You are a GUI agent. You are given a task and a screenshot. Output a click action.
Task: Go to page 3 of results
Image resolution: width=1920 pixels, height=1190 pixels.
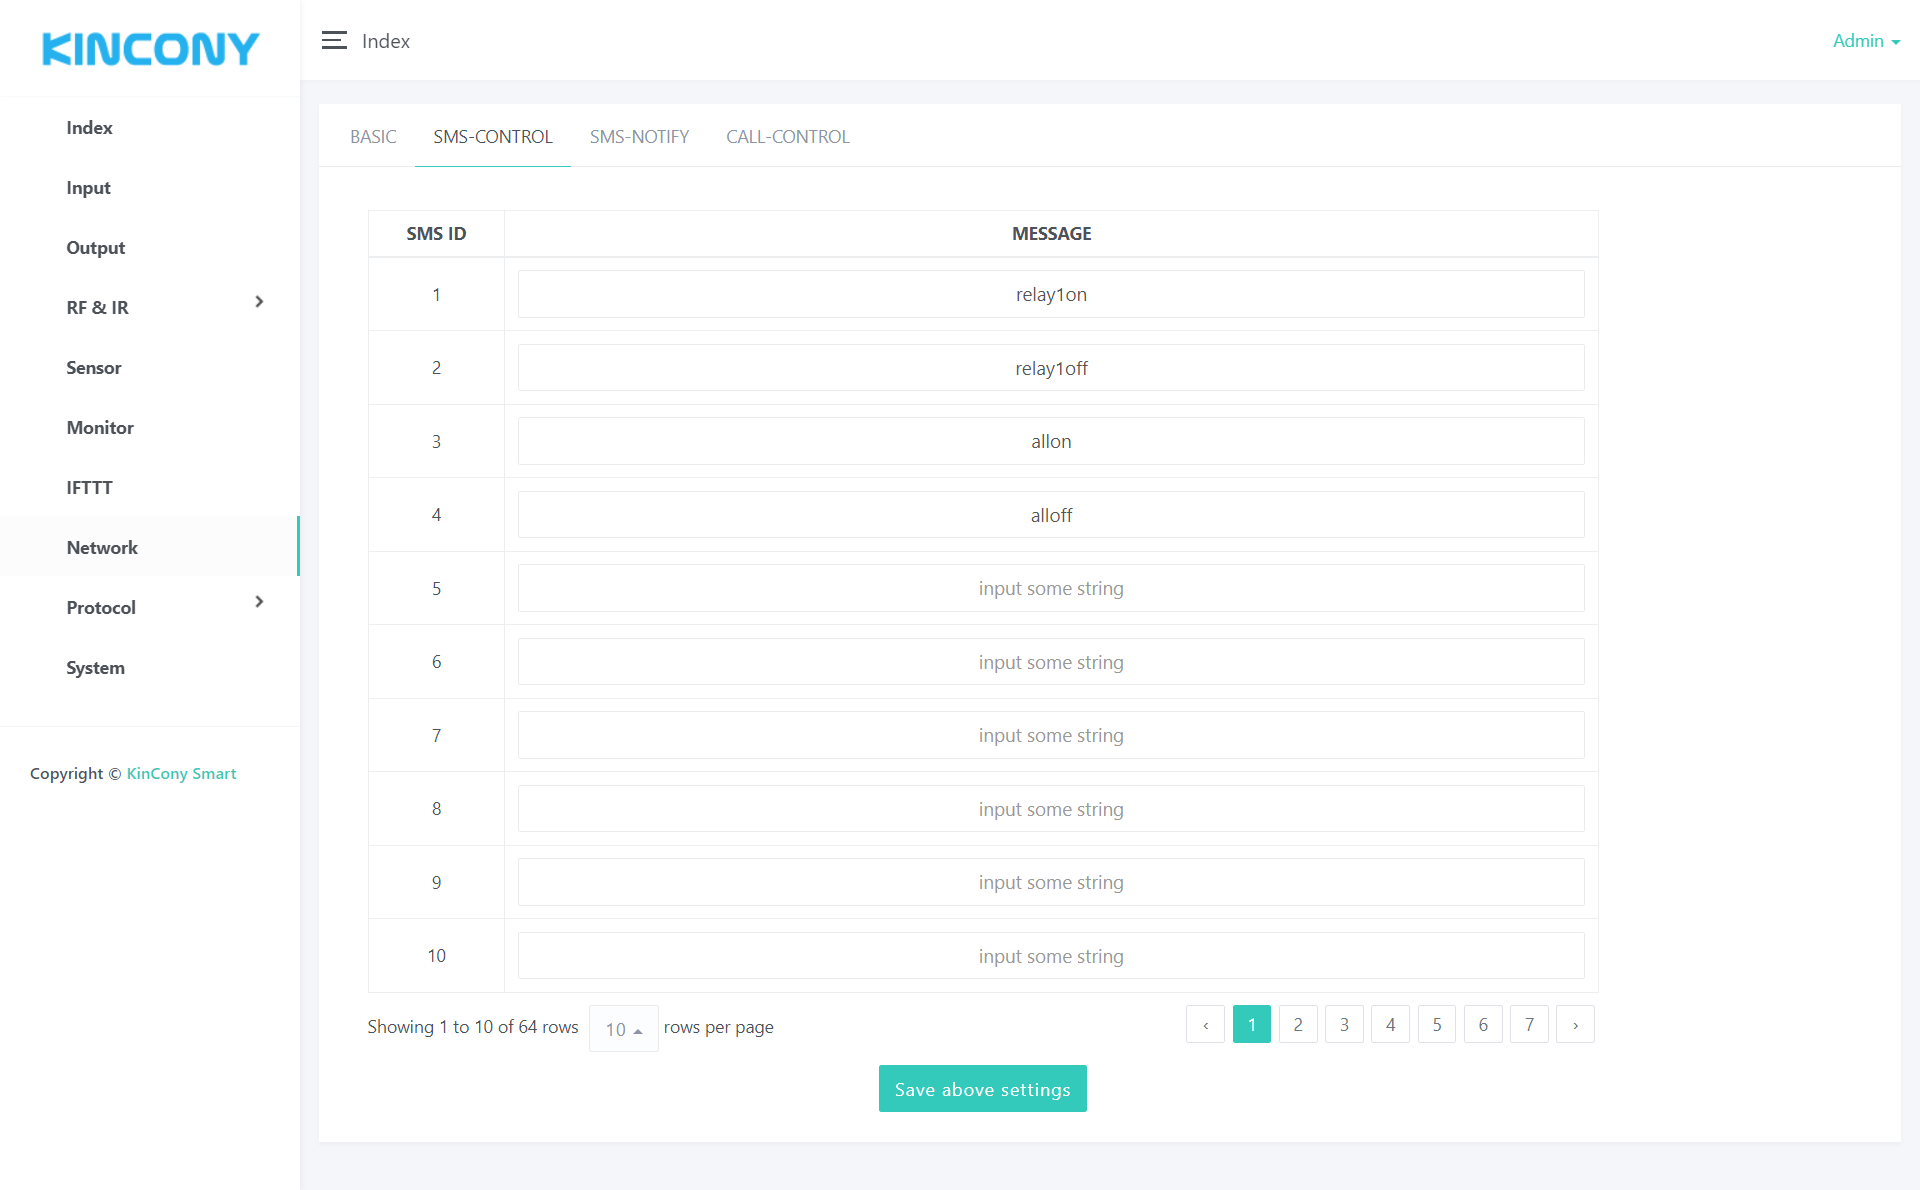coord(1344,1025)
